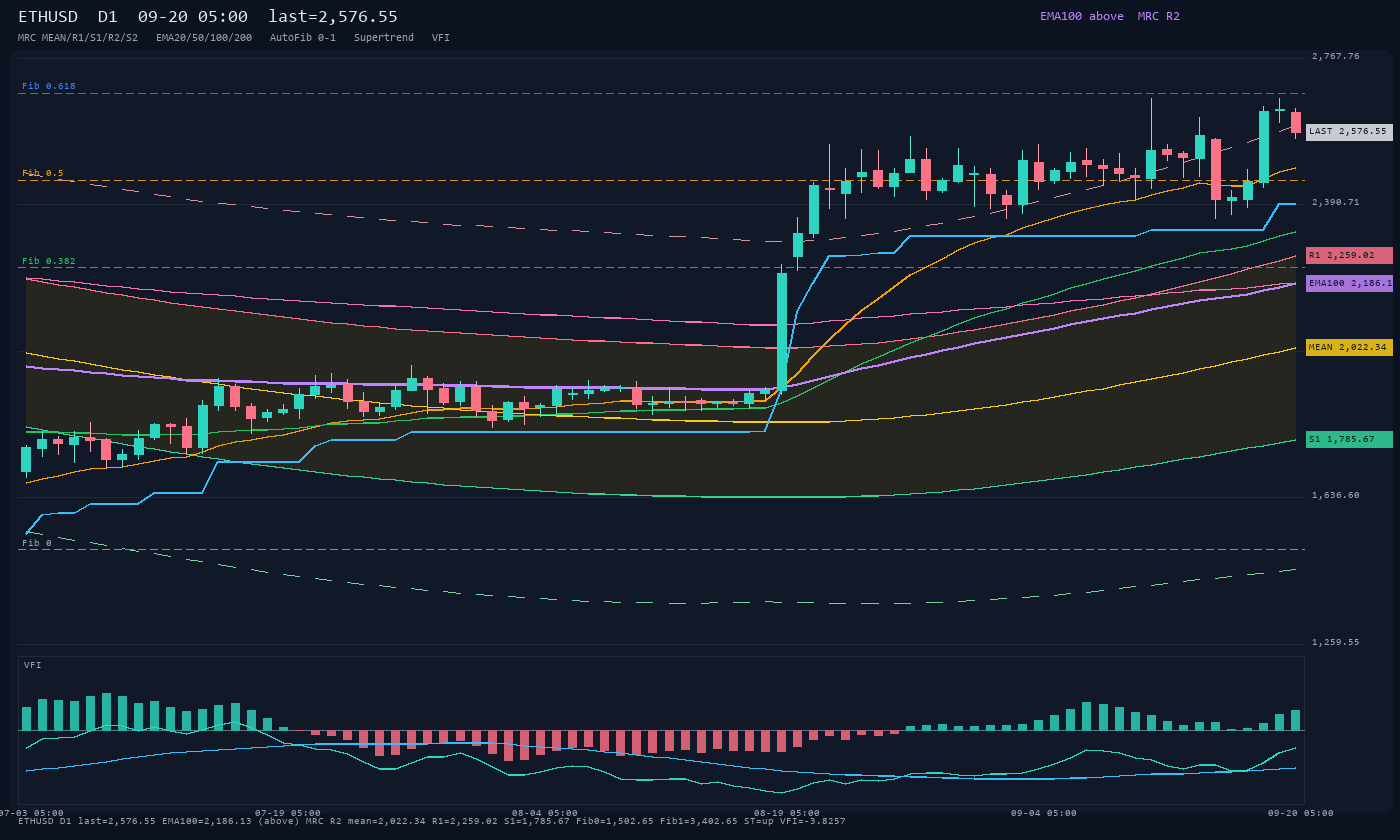Screen dimensions: 1400x840
Task: Click the ETHUSD D1 chart title
Action: coord(68,17)
